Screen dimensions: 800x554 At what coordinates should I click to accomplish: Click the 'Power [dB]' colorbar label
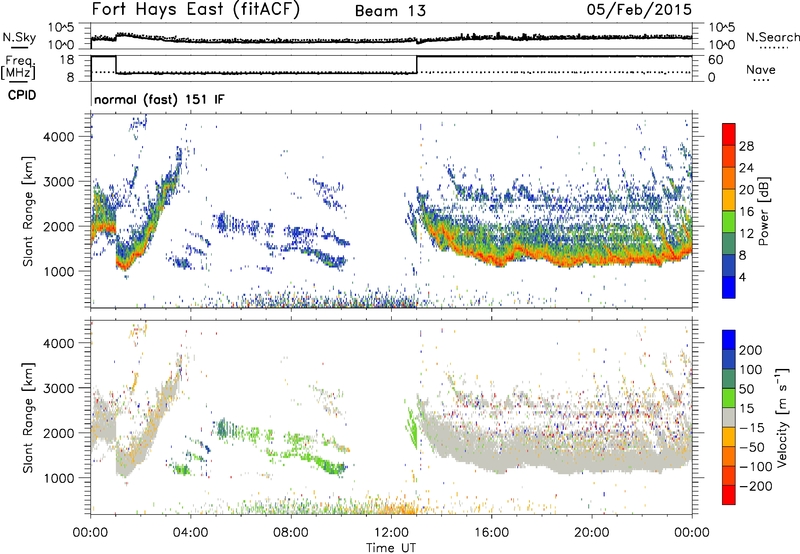coord(764,212)
